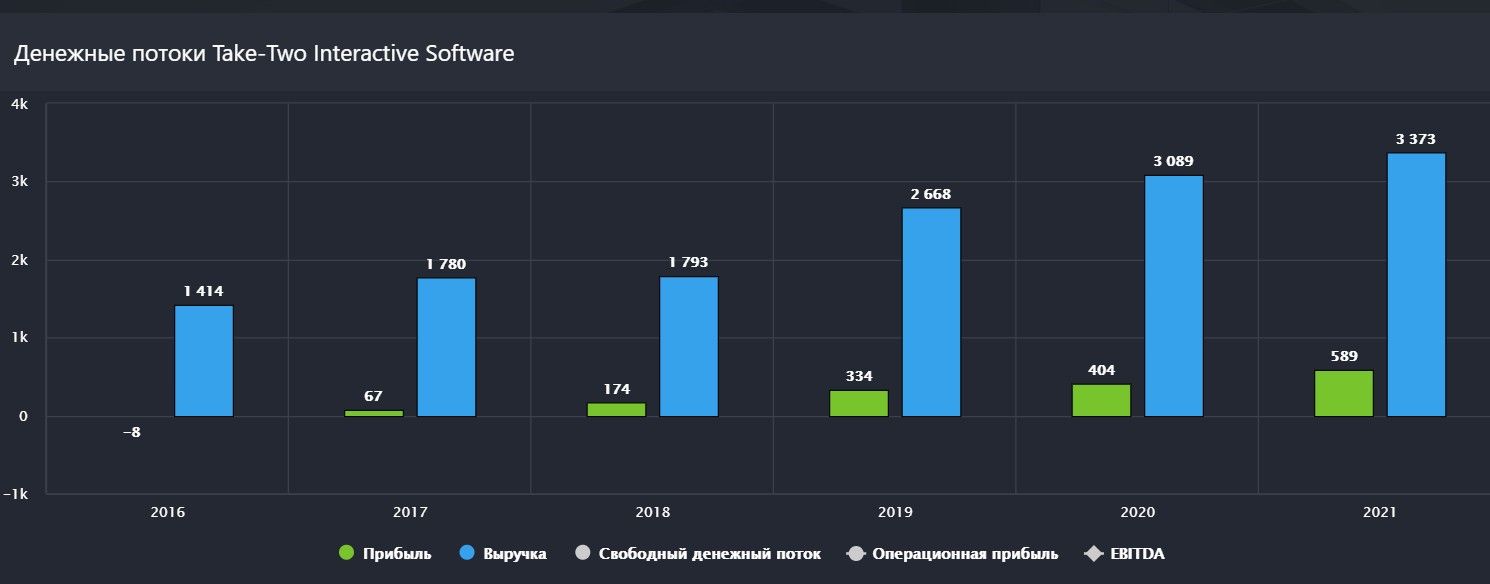
Task: Click the profit data label "174"
Action: click(x=616, y=388)
